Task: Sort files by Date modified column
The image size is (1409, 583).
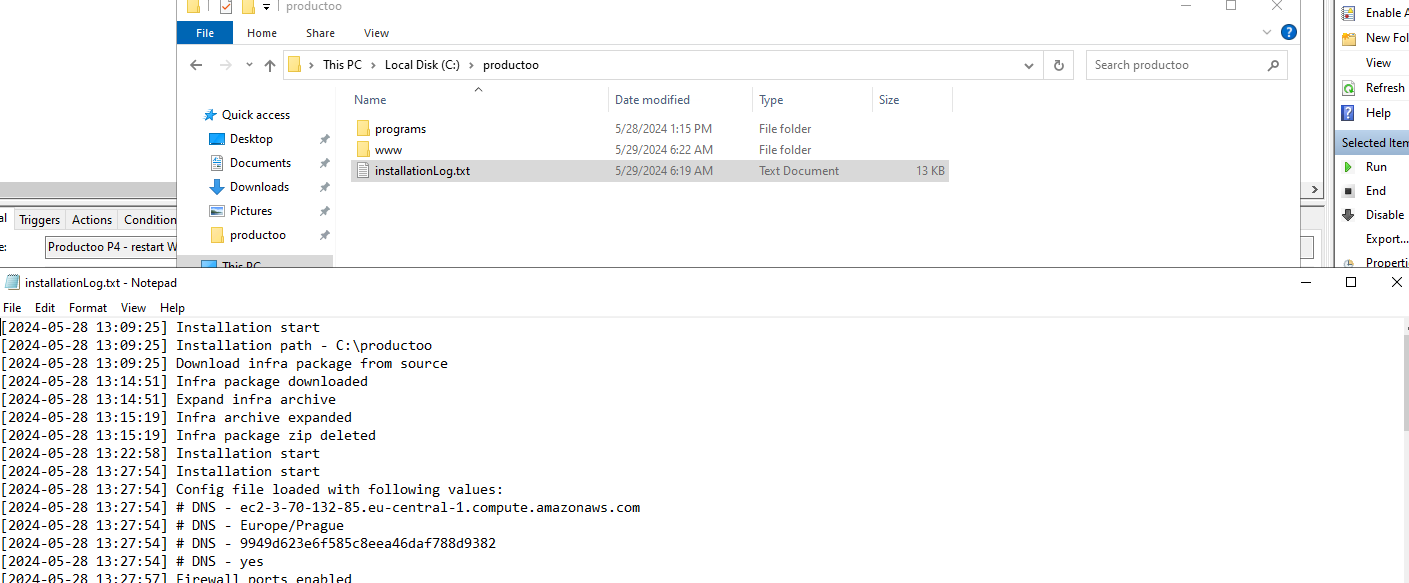Action: coord(652,100)
